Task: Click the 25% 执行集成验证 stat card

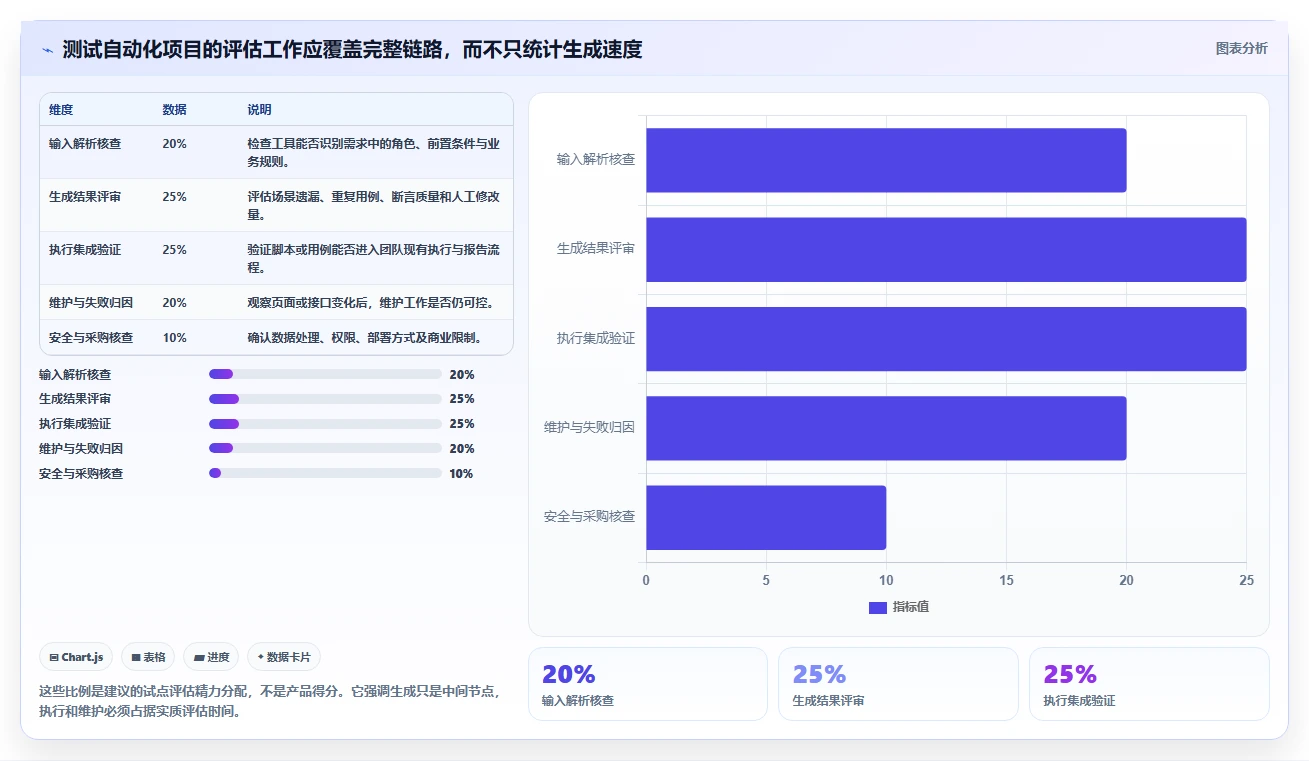Action: tap(1149, 684)
